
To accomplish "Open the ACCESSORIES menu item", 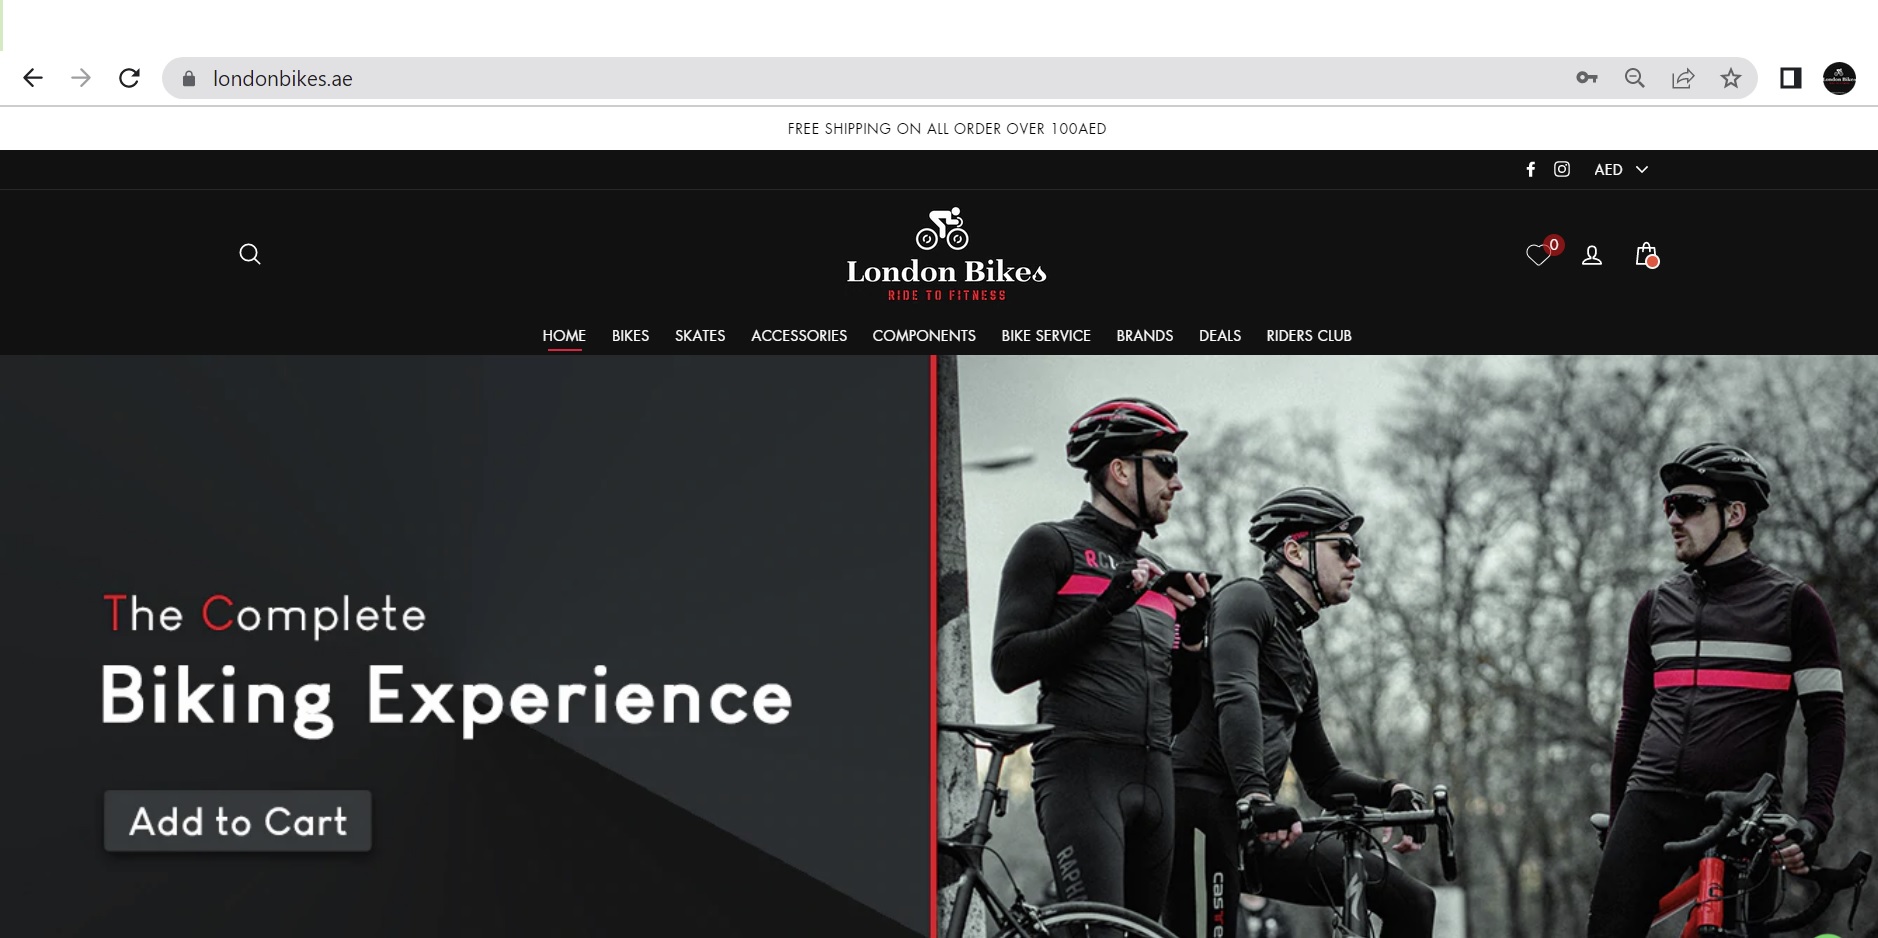I will coord(799,336).
